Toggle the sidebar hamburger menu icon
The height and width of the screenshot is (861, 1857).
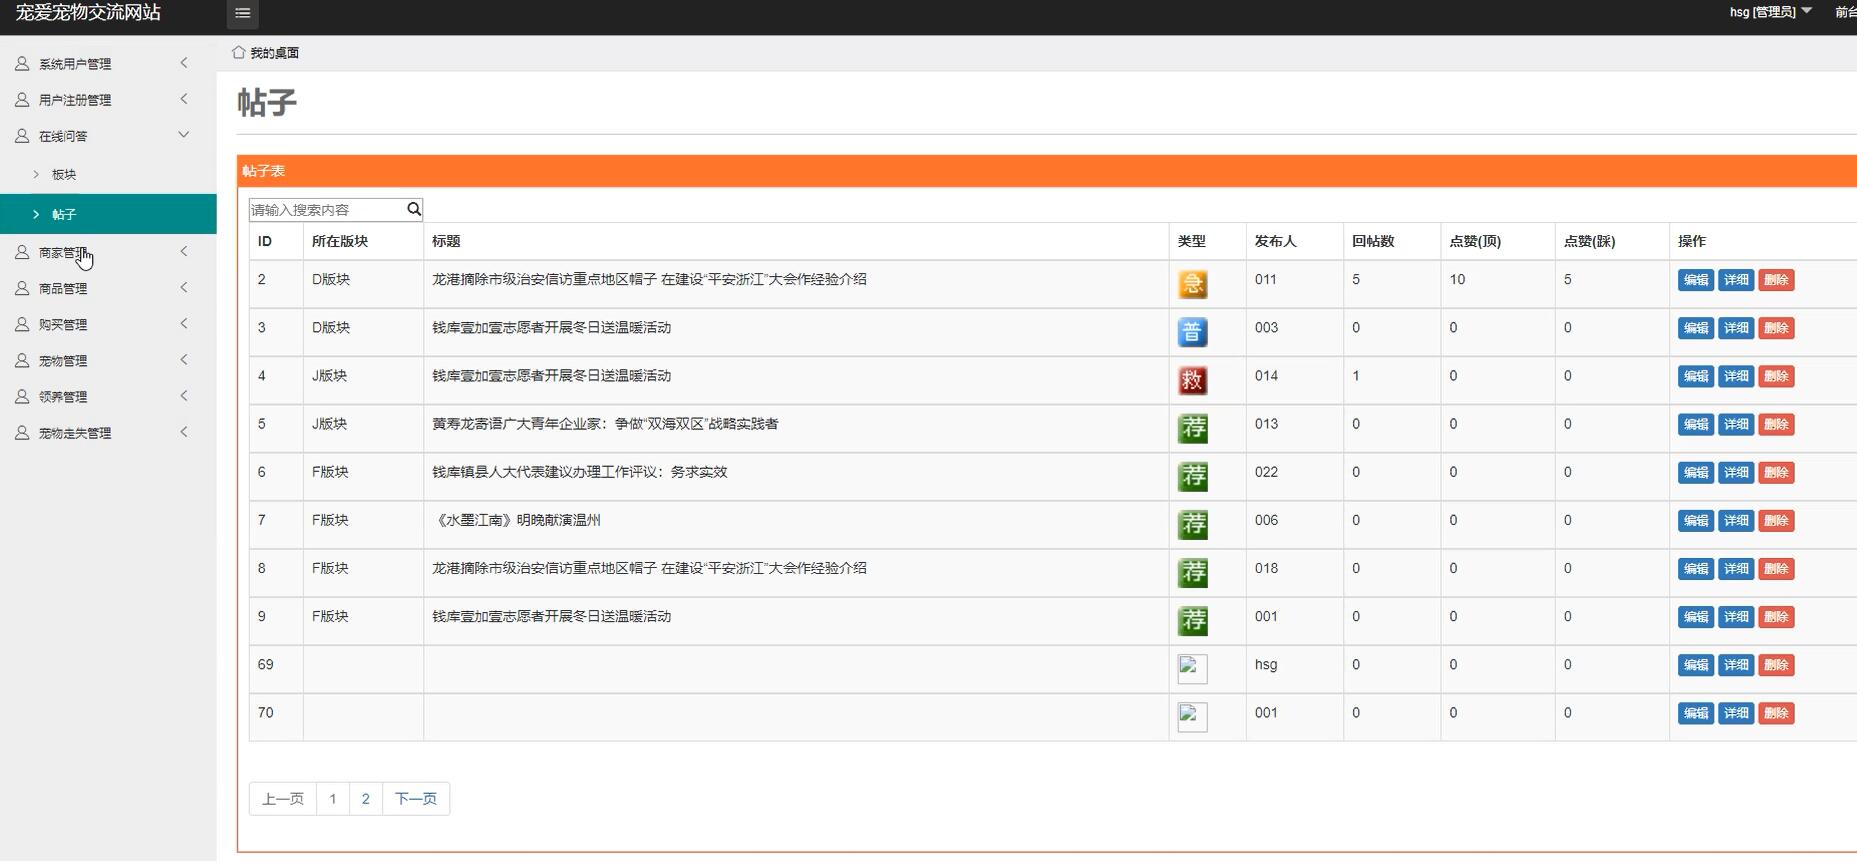[242, 13]
